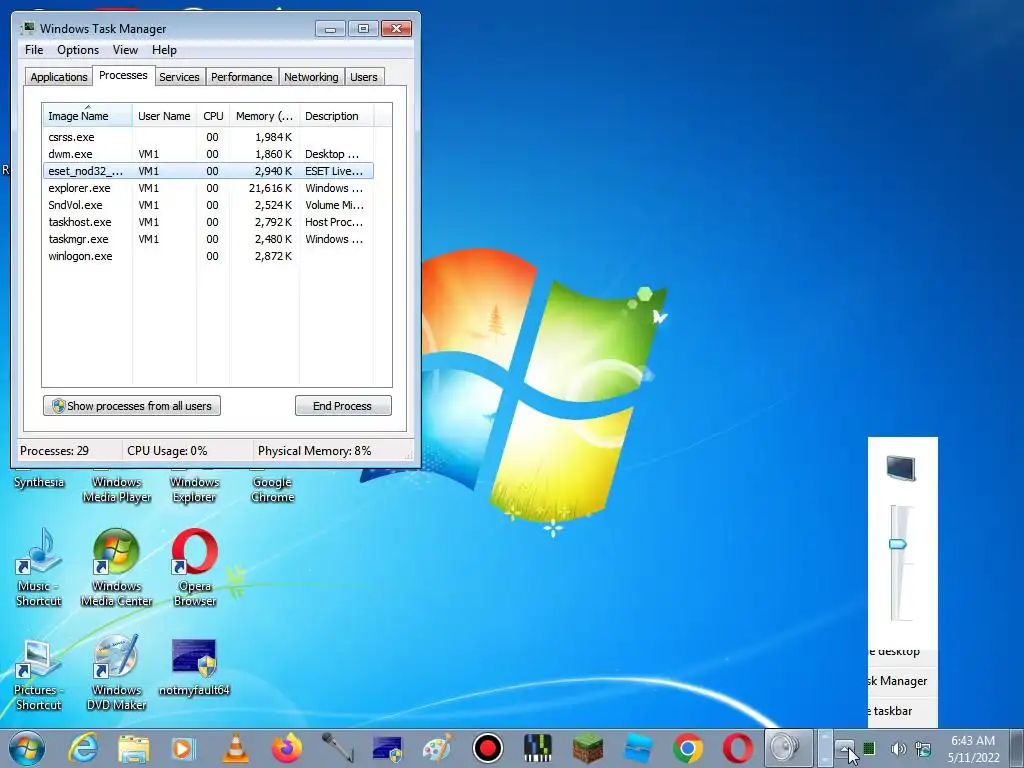Image resolution: width=1024 pixels, height=768 pixels.
Task: Switch to the Applications tab
Action: (x=59, y=77)
